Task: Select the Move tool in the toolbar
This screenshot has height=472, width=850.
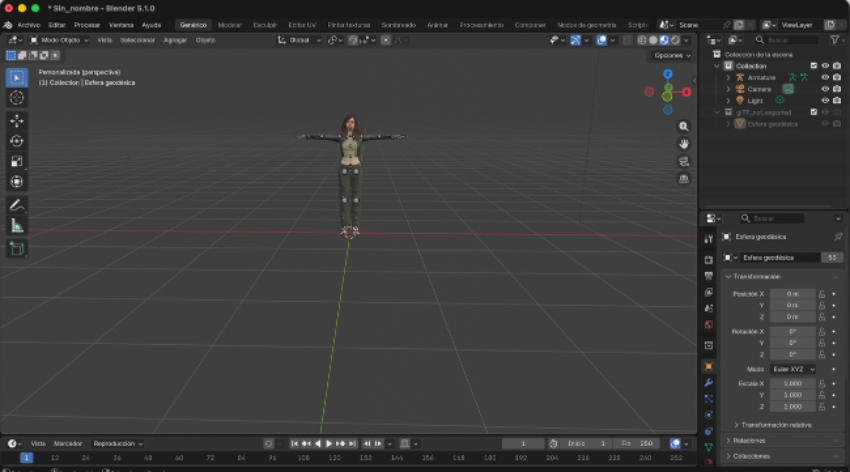Action: pyautogui.click(x=16, y=120)
